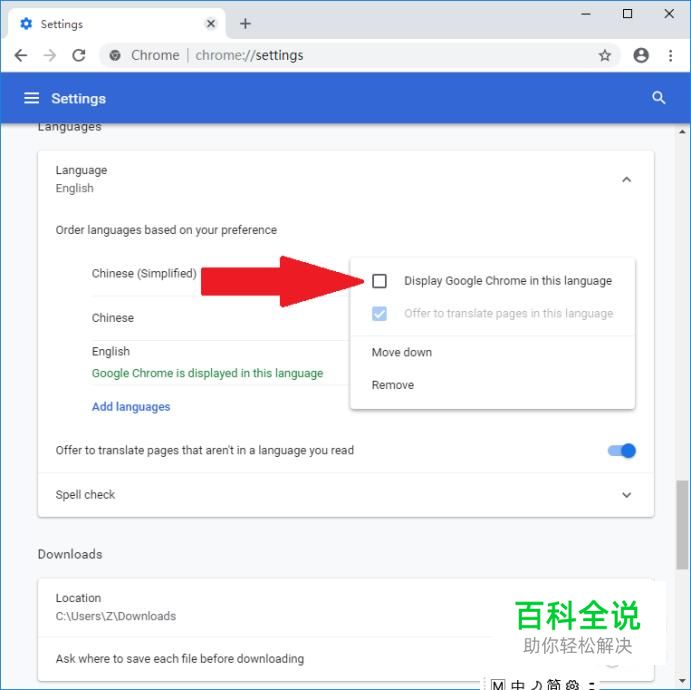Screen dimensions: 691x690
Task: Select the Settings tab
Action: coord(115,24)
